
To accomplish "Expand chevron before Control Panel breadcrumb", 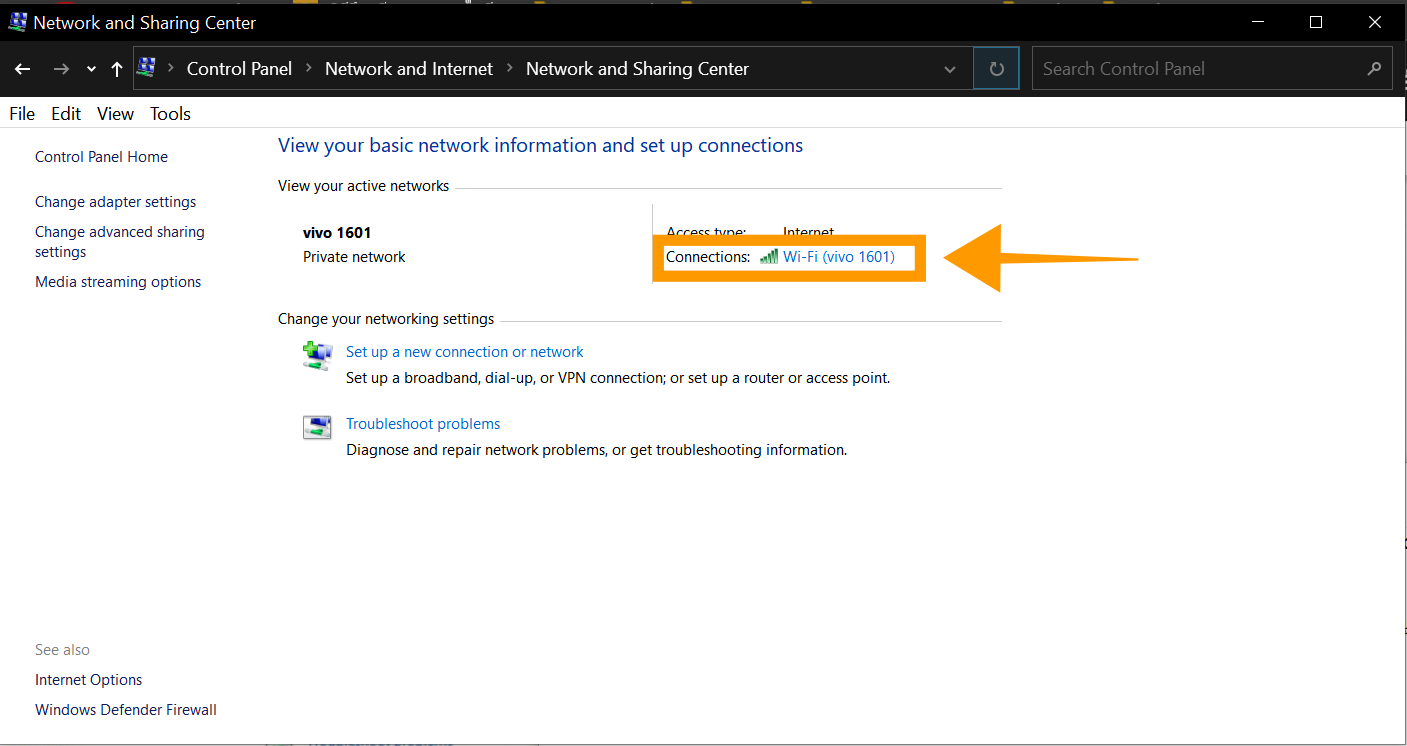I will tap(170, 69).
